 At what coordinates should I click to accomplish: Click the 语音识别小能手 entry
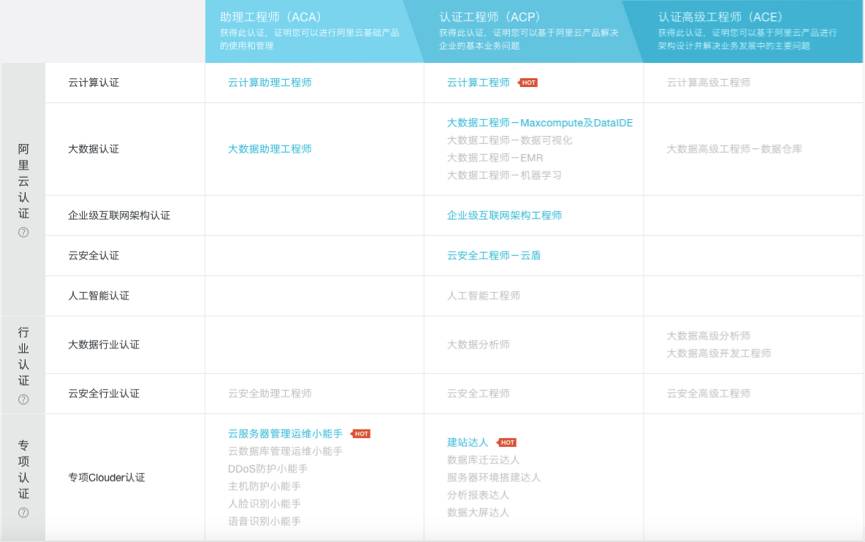coord(264,522)
